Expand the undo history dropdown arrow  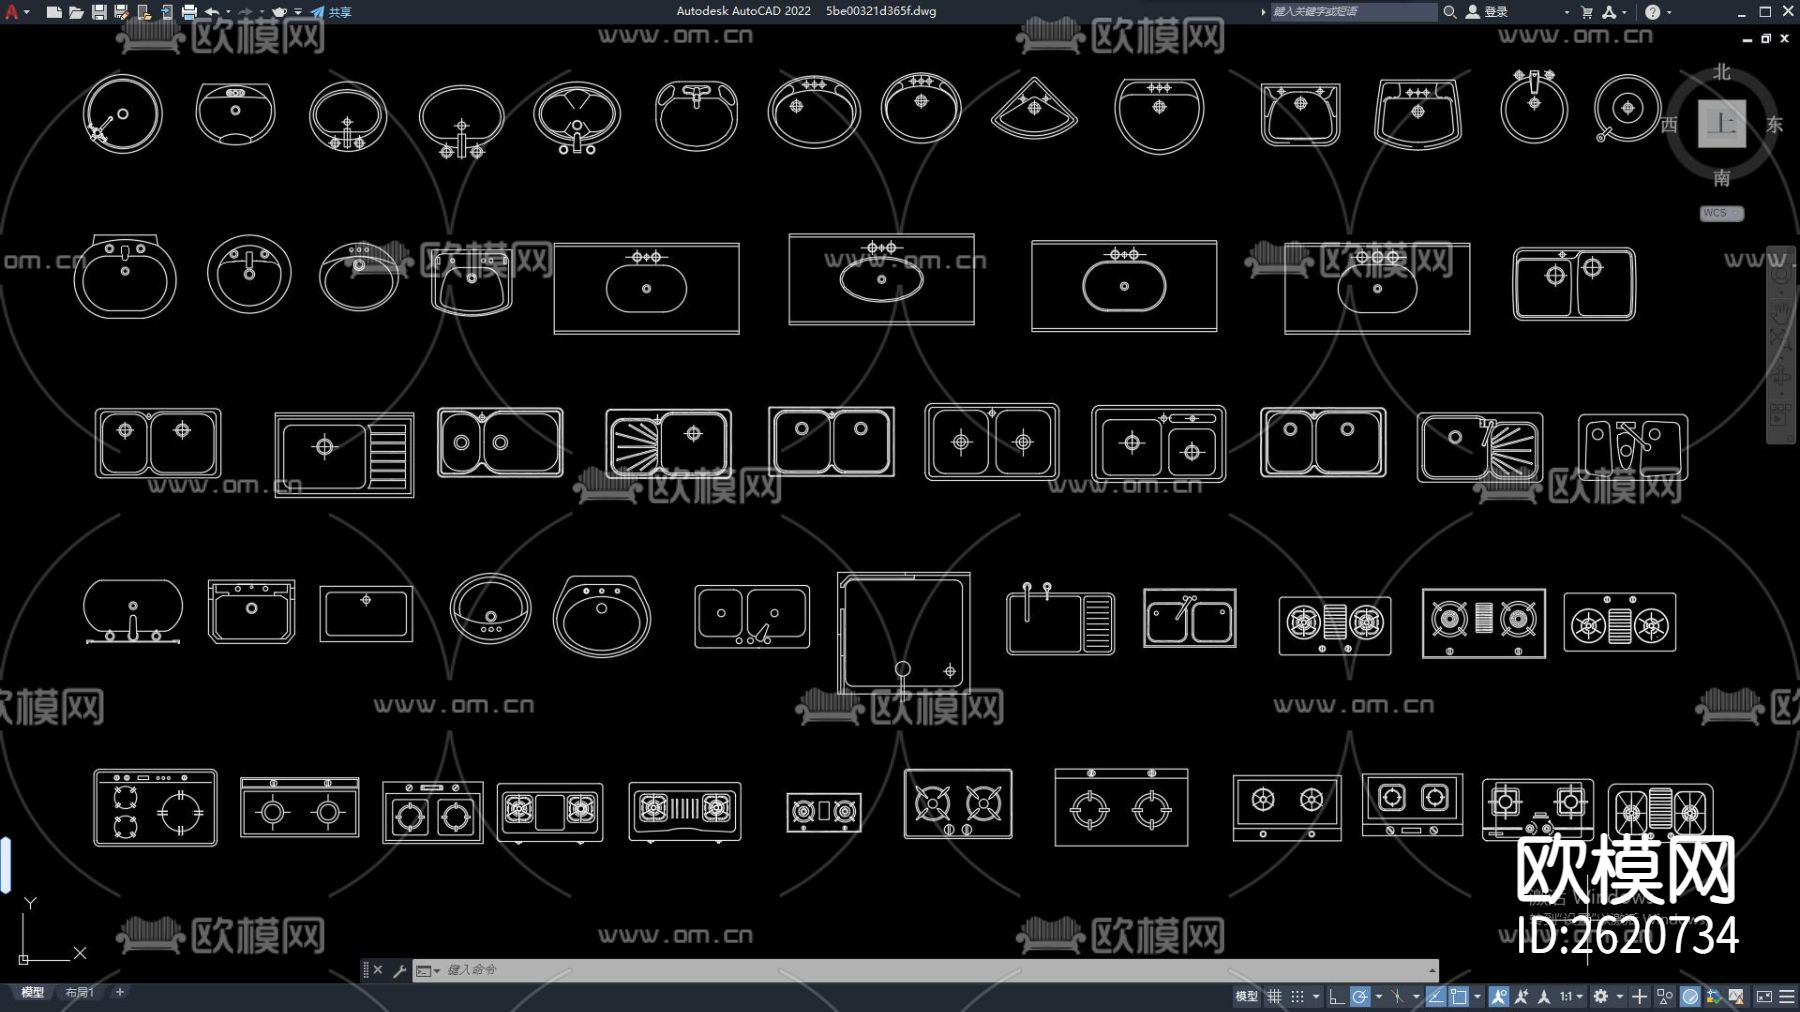click(x=228, y=12)
